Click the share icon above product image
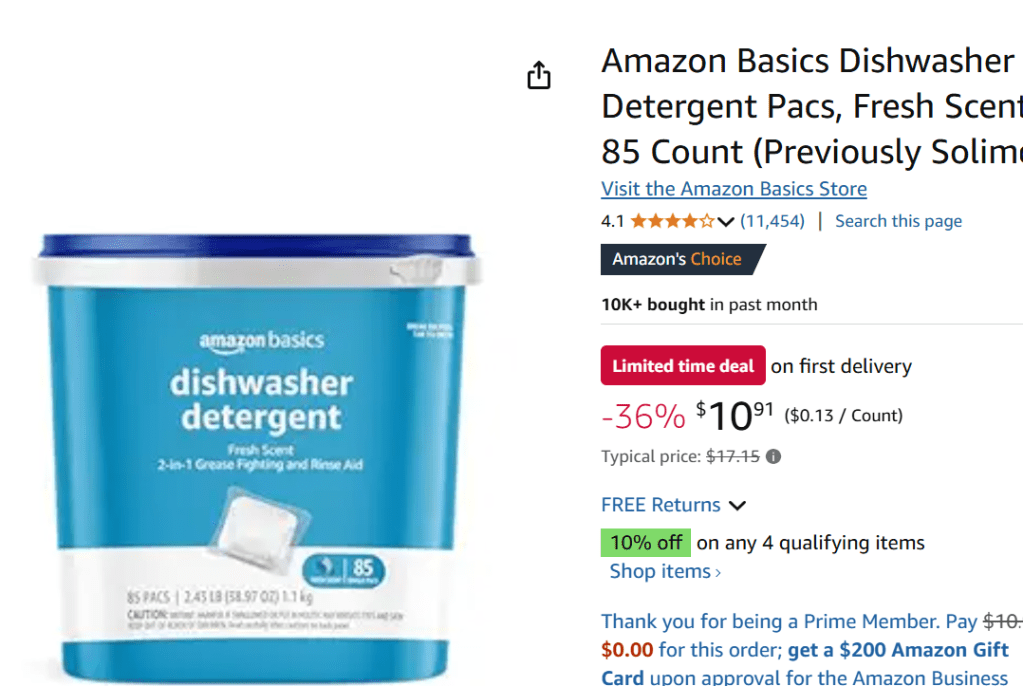 click(x=539, y=75)
